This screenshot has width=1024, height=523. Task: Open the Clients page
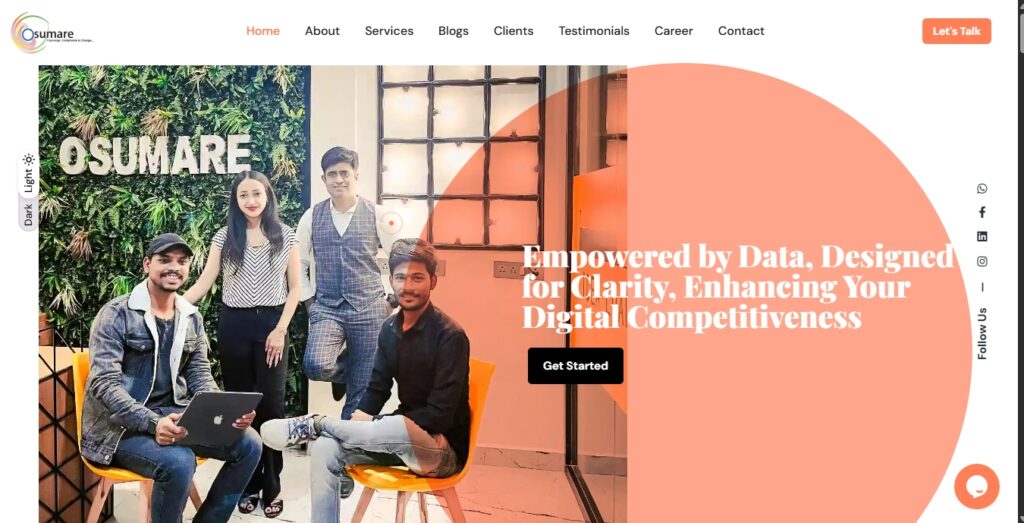click(x=513, y=31)
